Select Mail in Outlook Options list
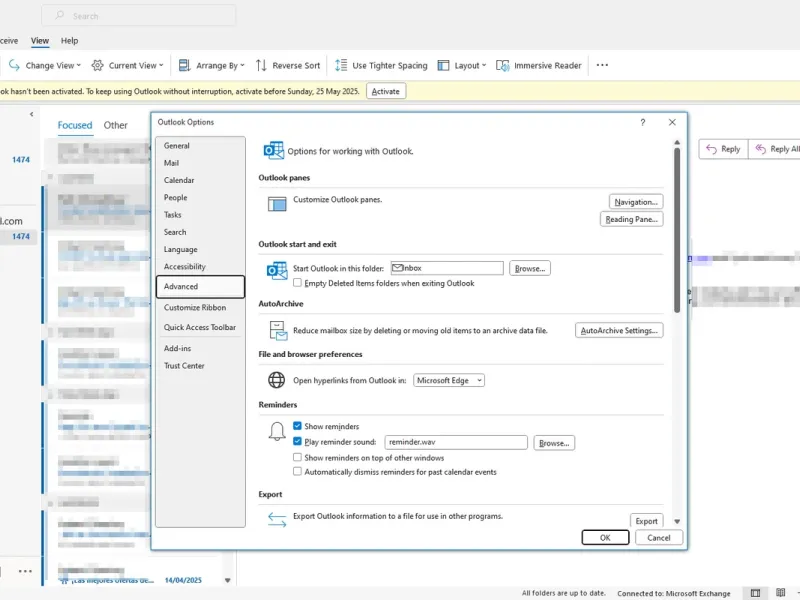 [x=201, y=163]
